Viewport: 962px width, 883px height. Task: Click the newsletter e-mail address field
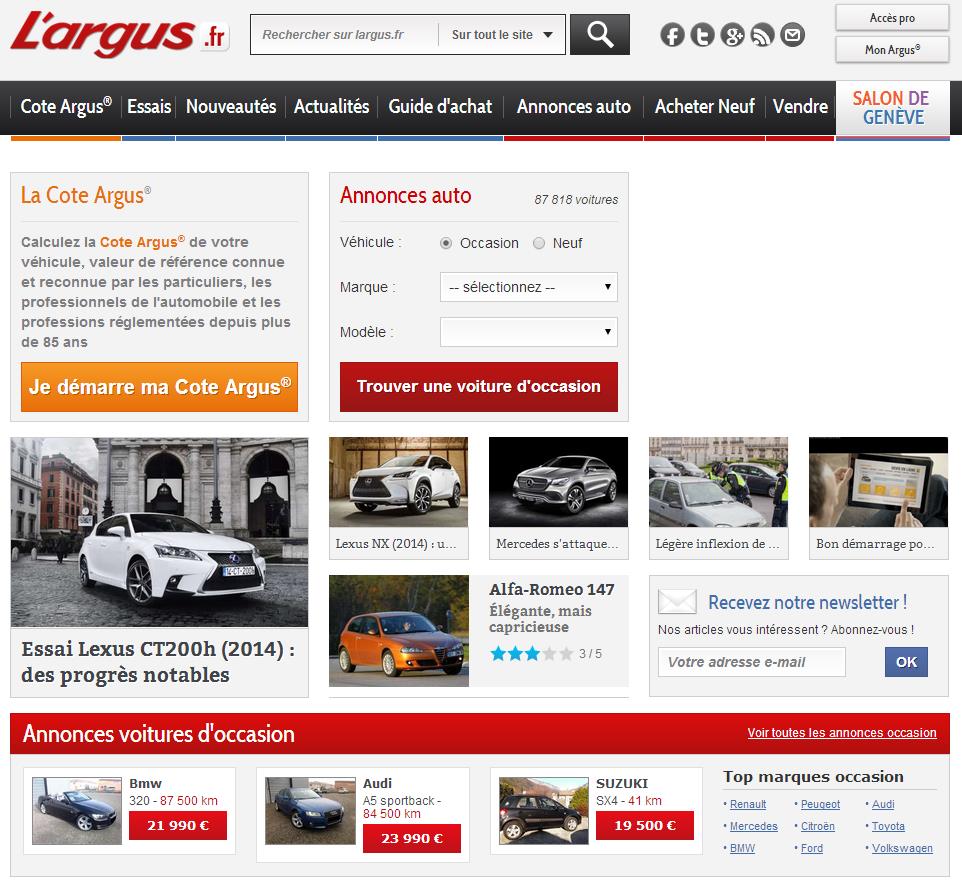pyautogui.click(x=751, y=662)
